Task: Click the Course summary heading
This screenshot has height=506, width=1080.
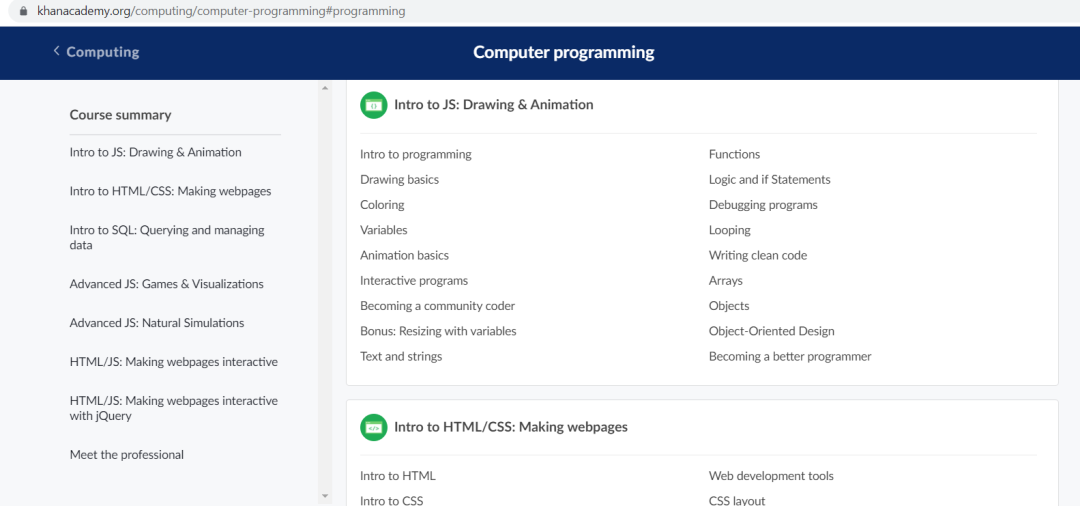Action: point(121,115)
